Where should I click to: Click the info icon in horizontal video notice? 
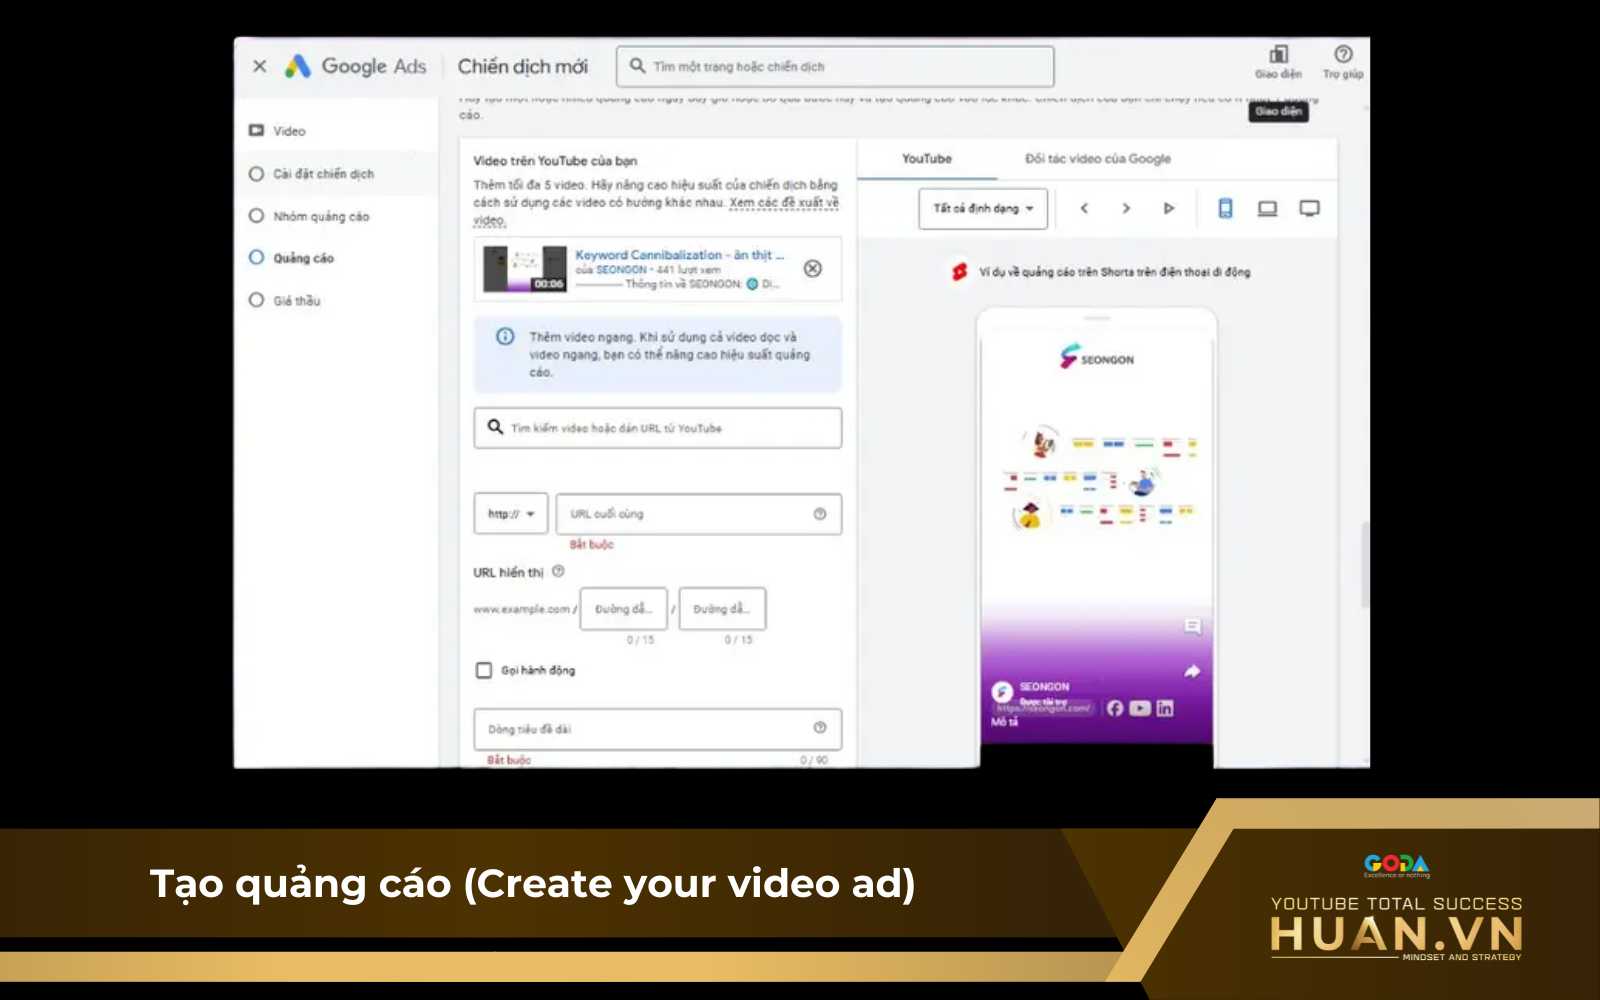tap(505, 337)
